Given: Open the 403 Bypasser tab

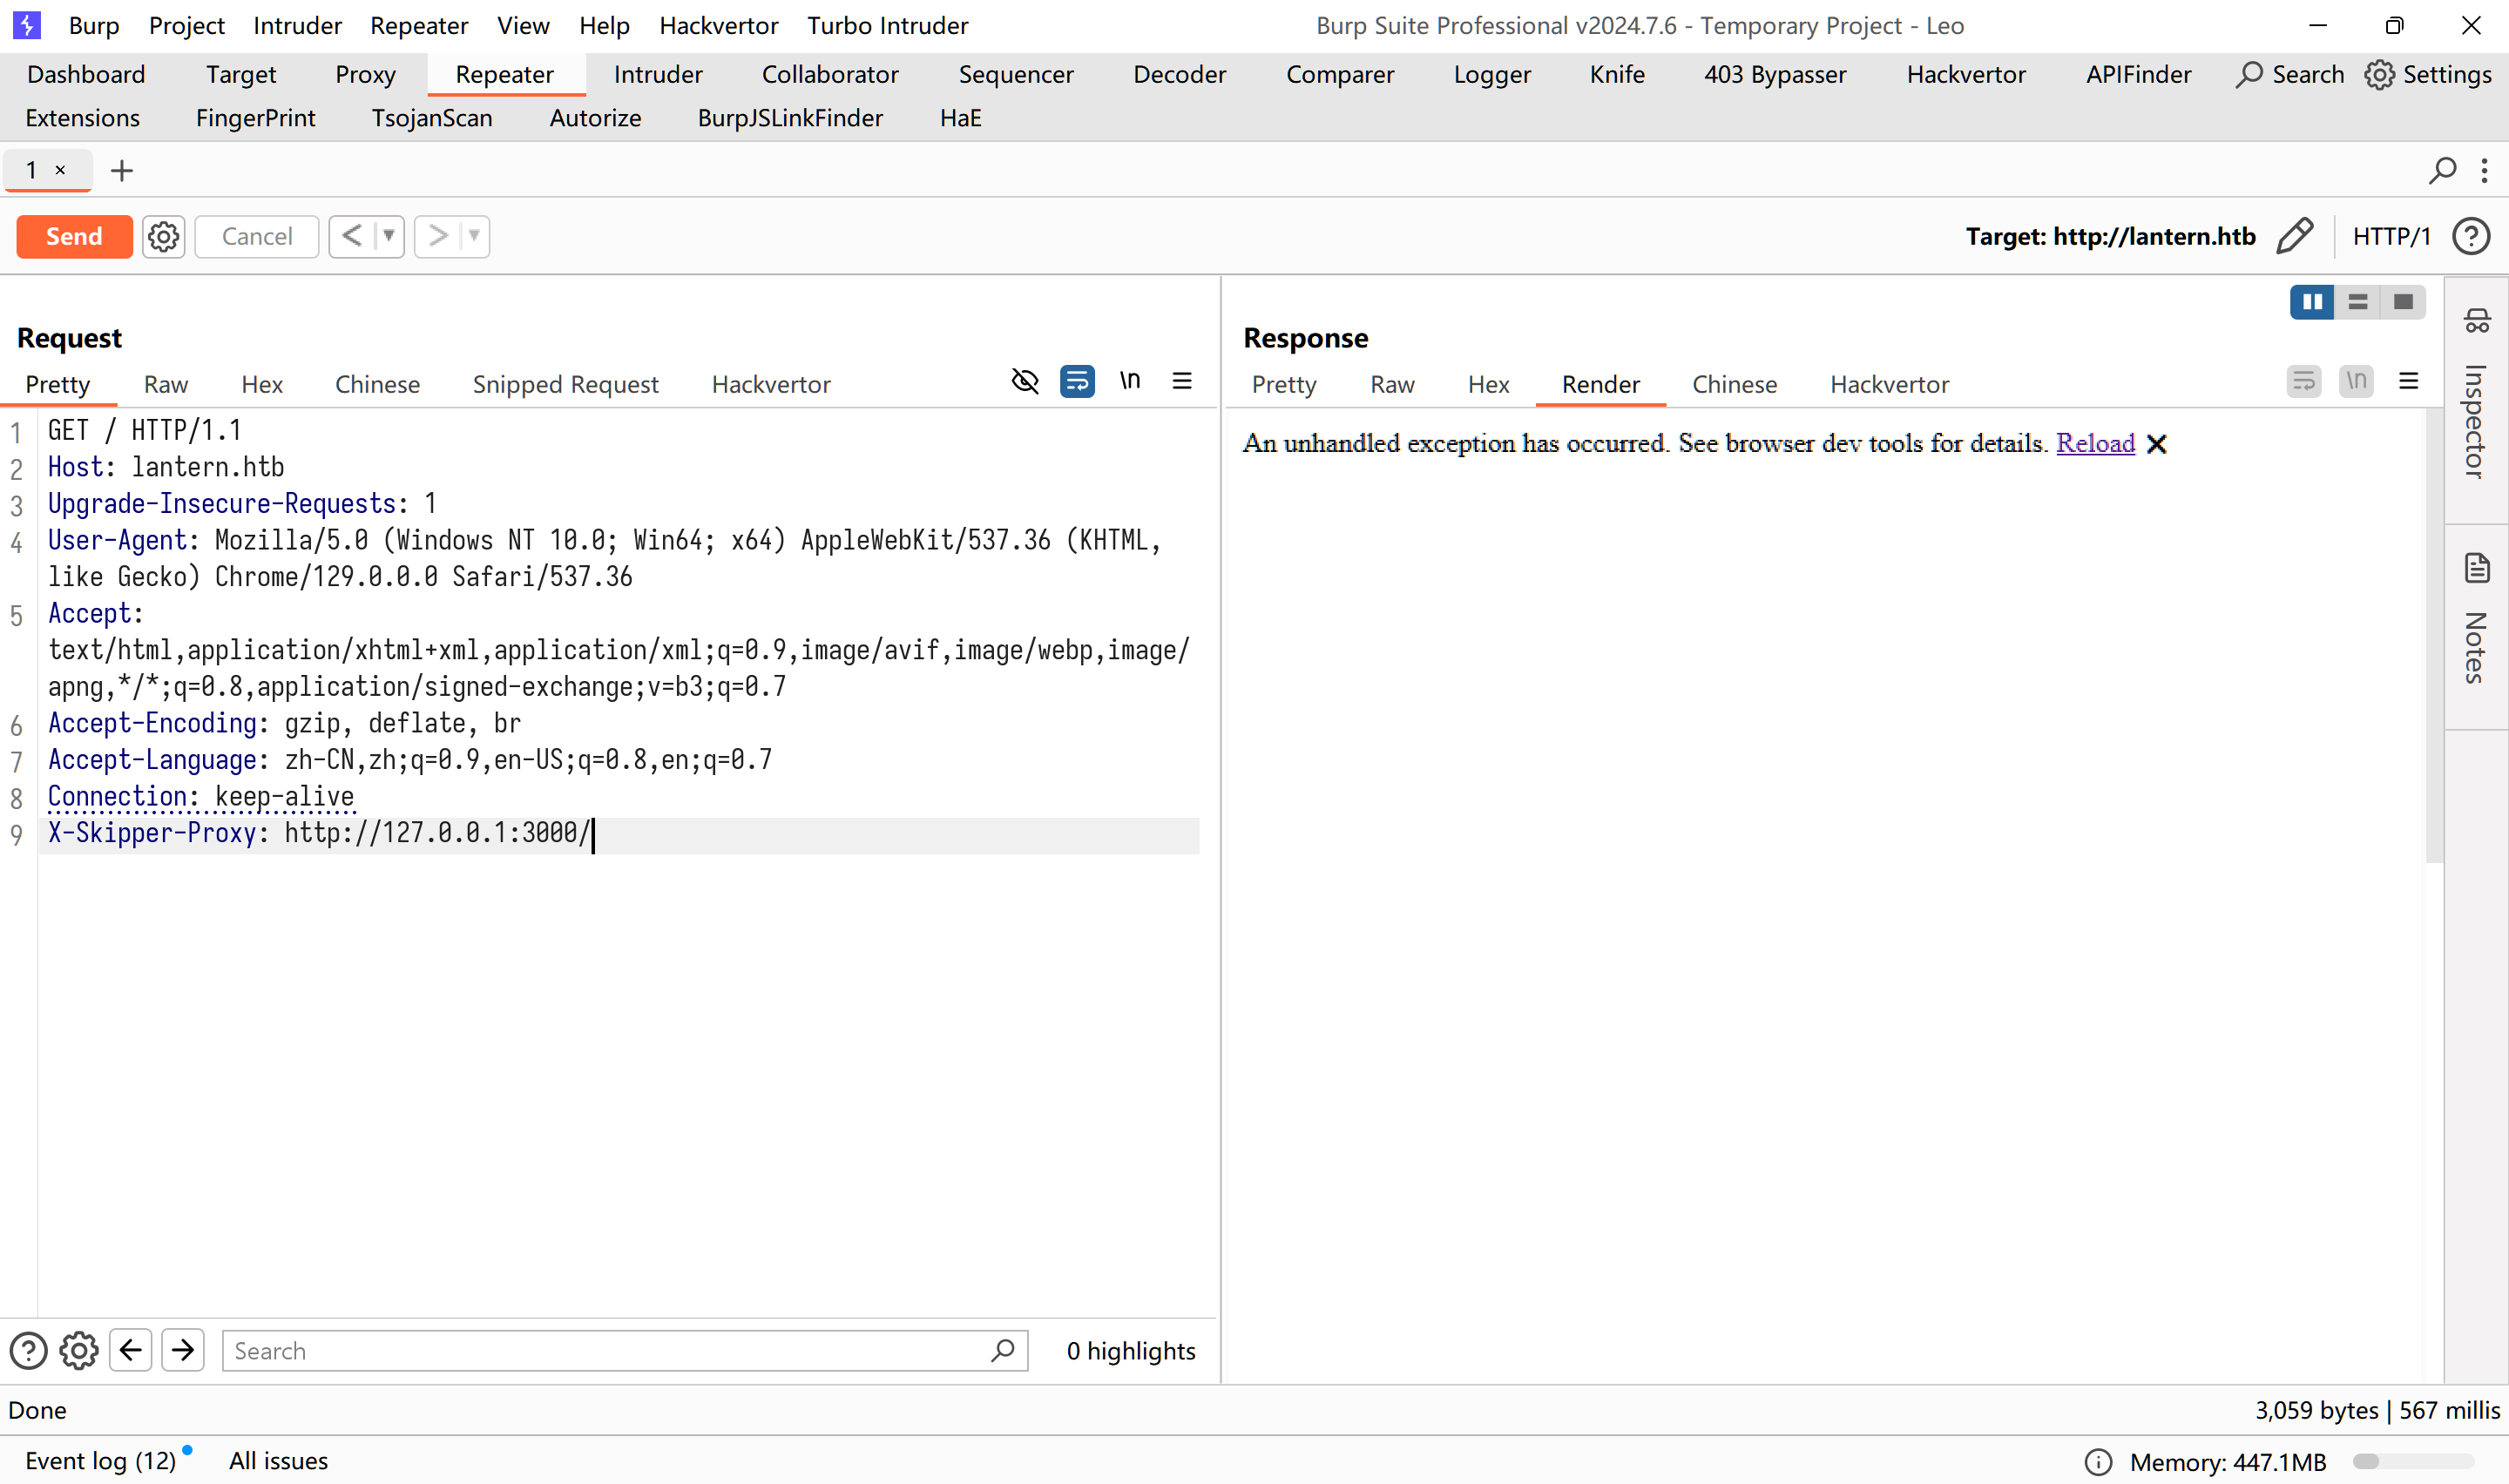Looking at the screenshot, I should point(1775,75).
